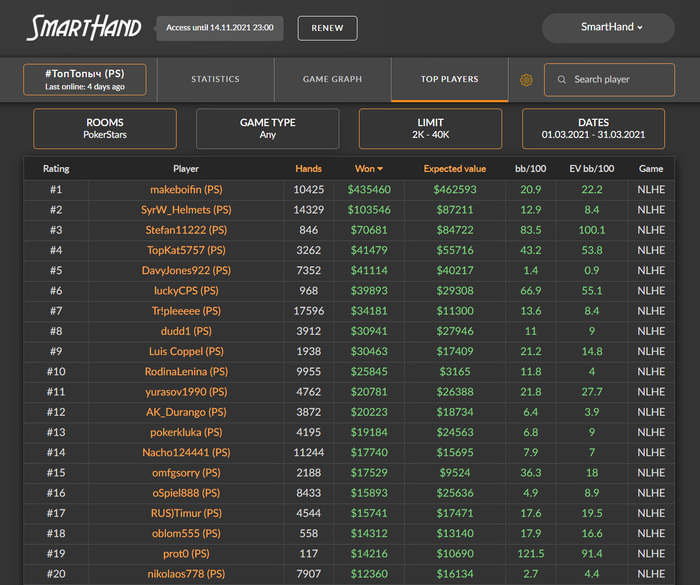Click the EV bb/100 column header

click(592, 169)
